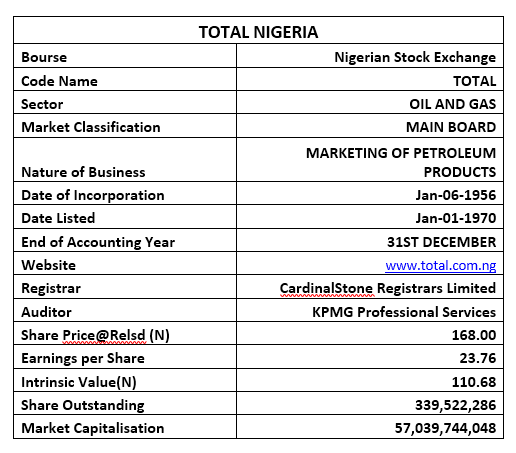Open the www.total.com.ng website link

(440, 265)
